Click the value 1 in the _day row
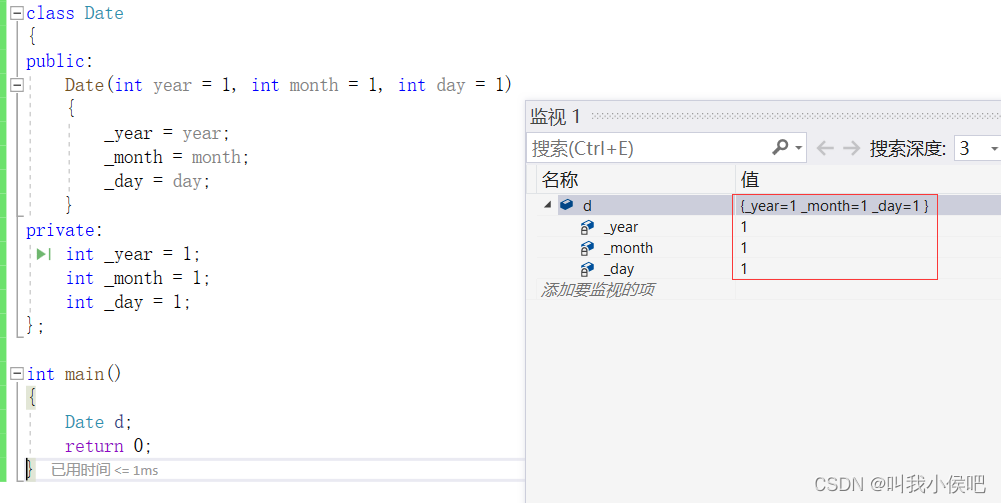Viewport: 1001px width, 503px height. point(744,269)
